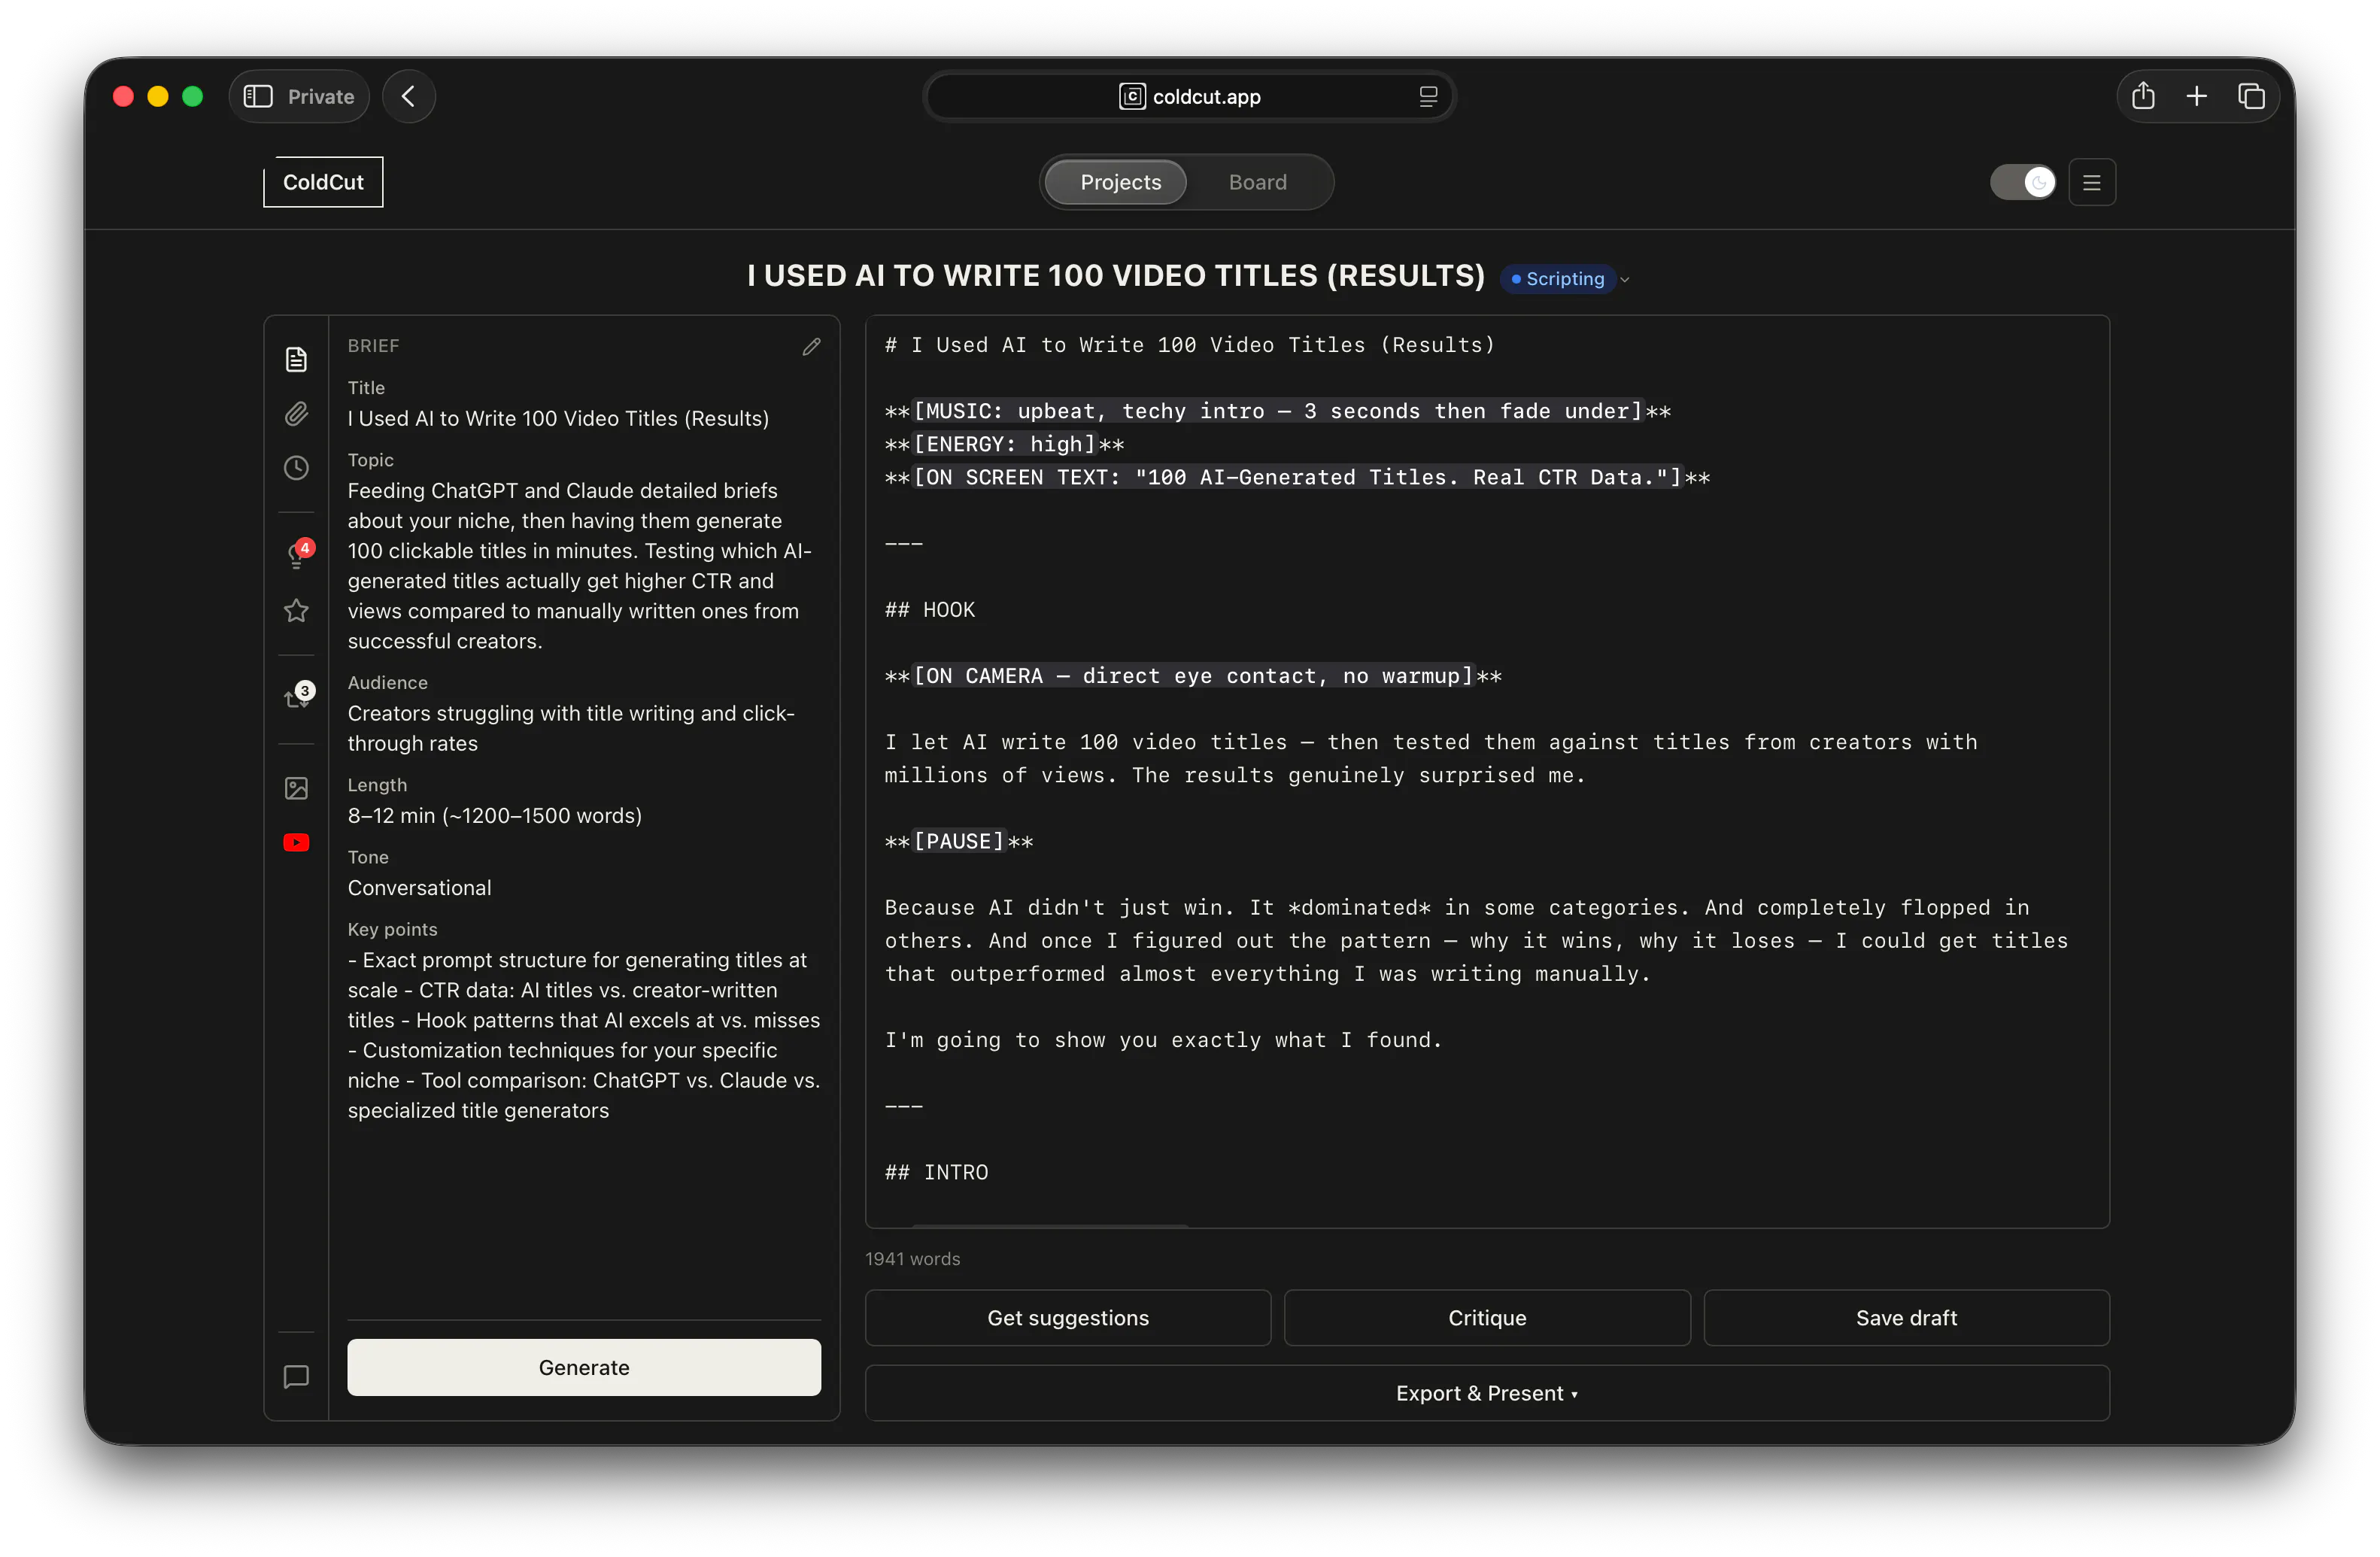Click the '1941 words' counter
Image resolution: width=2380 pixels, height=1557 pixels.
pyautogui.click(x=912, y=1259)
